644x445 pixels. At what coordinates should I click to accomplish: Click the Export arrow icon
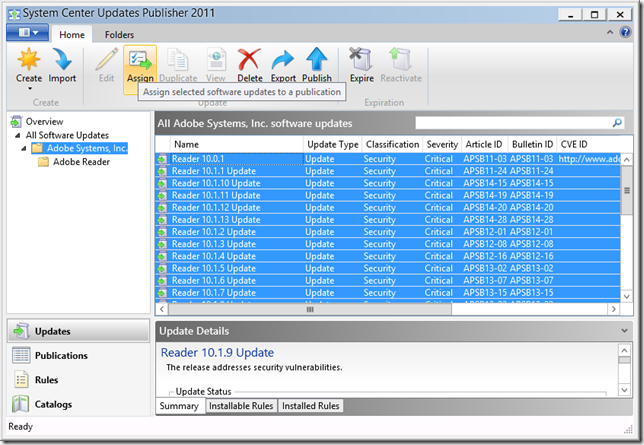[x=283, y=60]
